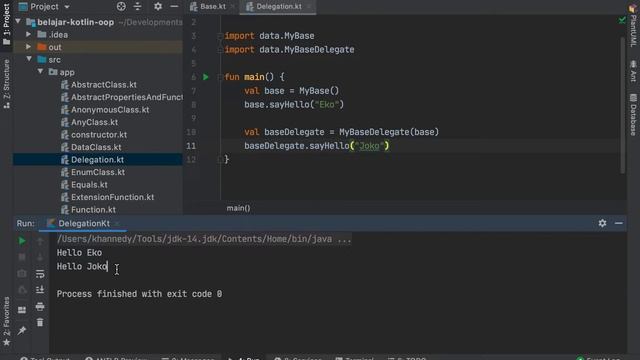Click the dump threads camera icon
The image size is (640, 360).
(x=22, y=273)
